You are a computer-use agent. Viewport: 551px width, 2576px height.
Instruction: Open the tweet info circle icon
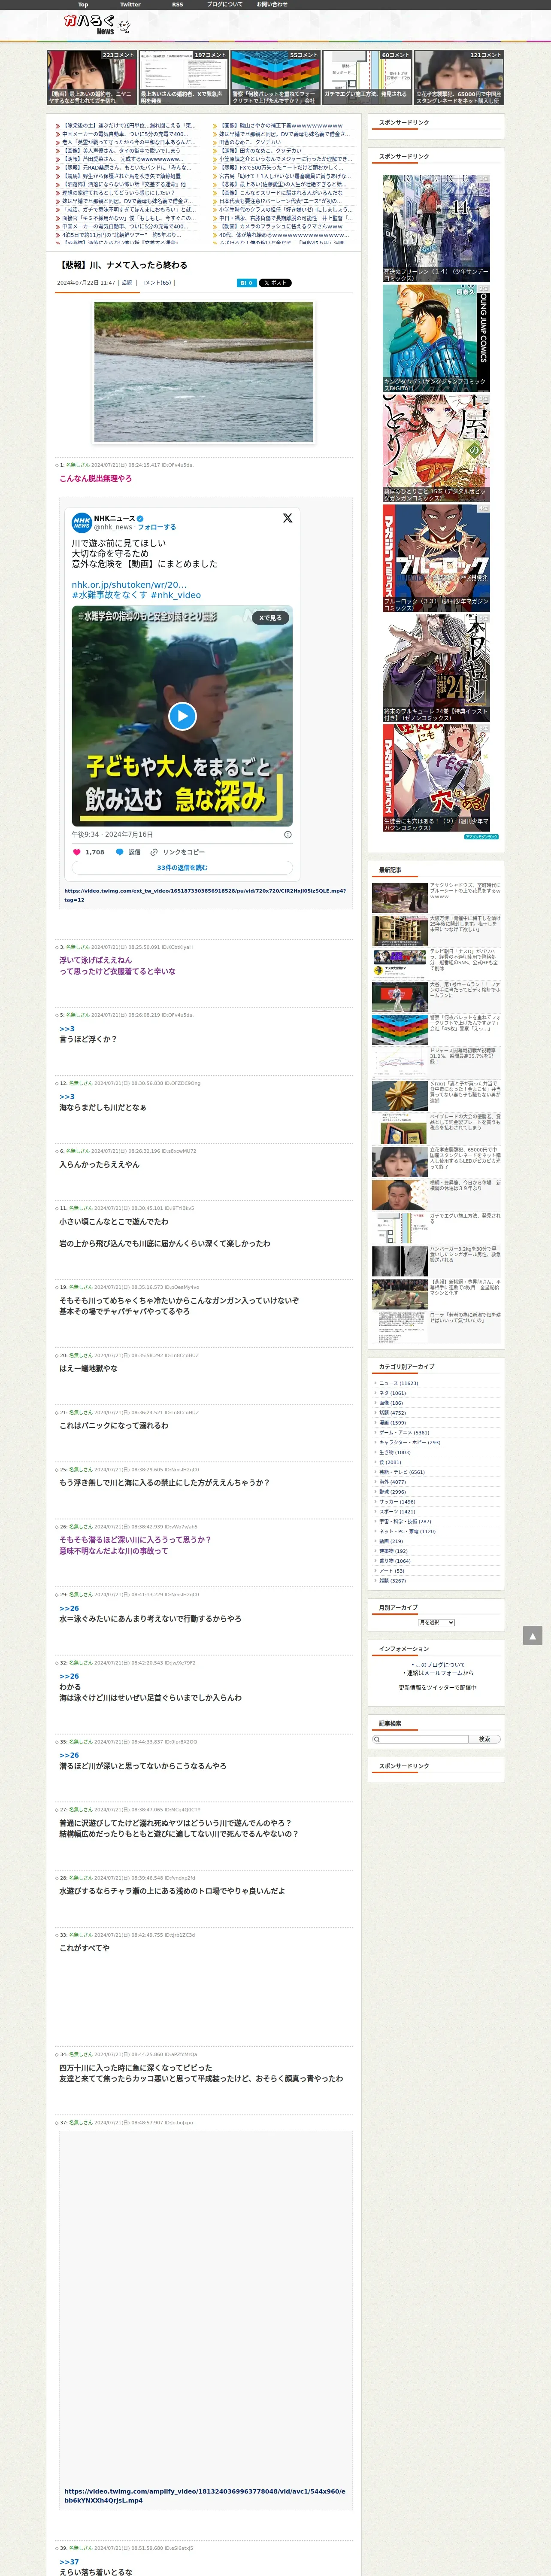tap(288, 834)
